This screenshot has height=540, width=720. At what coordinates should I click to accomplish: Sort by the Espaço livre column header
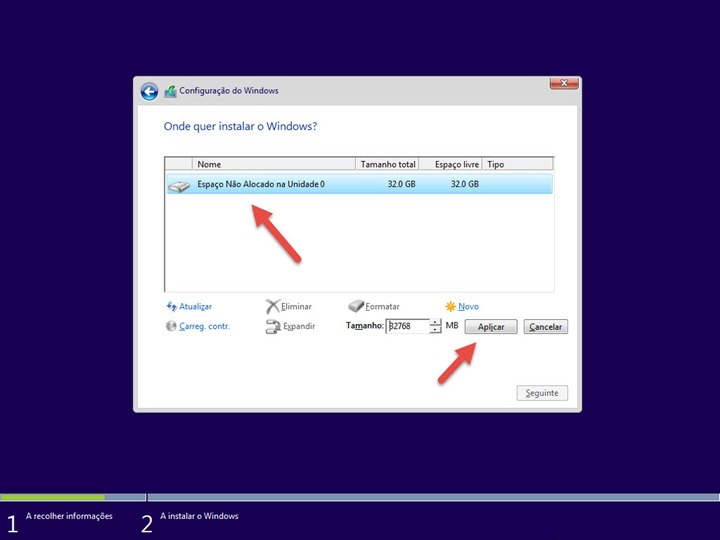[x=450, y=164]
